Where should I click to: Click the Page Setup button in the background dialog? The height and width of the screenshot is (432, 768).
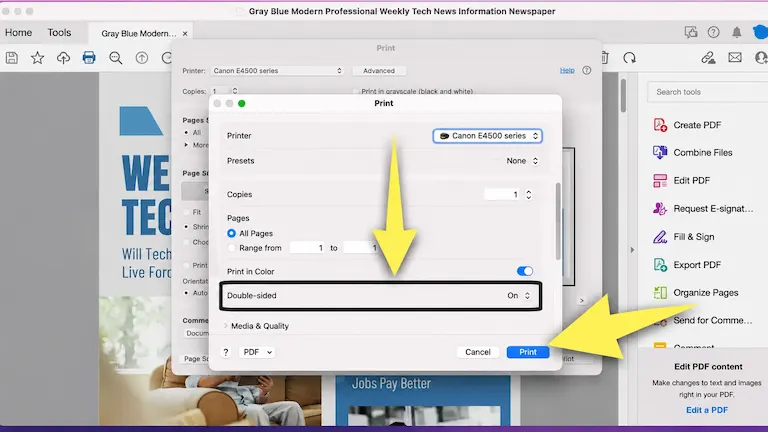coord(195,359)
